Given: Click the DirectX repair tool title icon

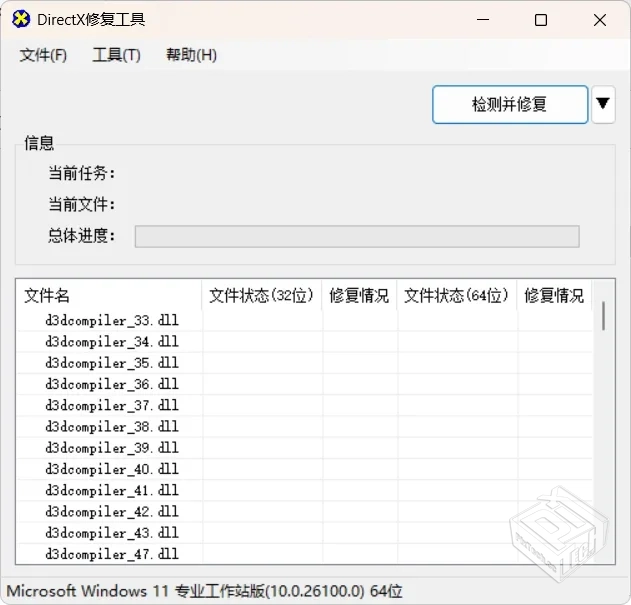Looking at the screenshot, I should pos(21,19).
